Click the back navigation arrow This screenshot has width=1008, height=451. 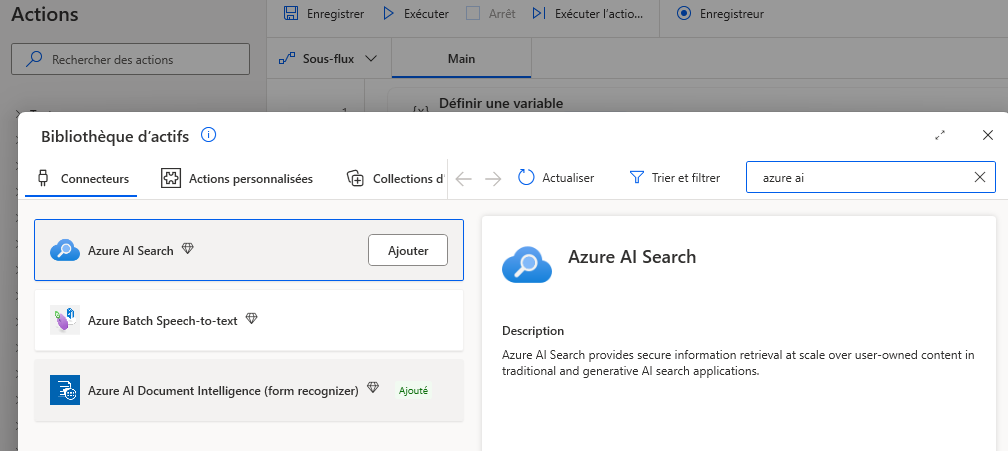coord(464,179)
